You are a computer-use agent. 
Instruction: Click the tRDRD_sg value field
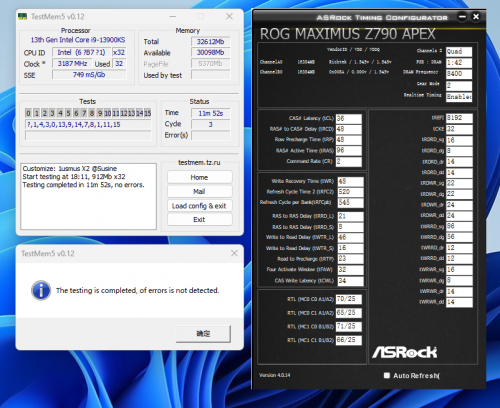point(459,140)
